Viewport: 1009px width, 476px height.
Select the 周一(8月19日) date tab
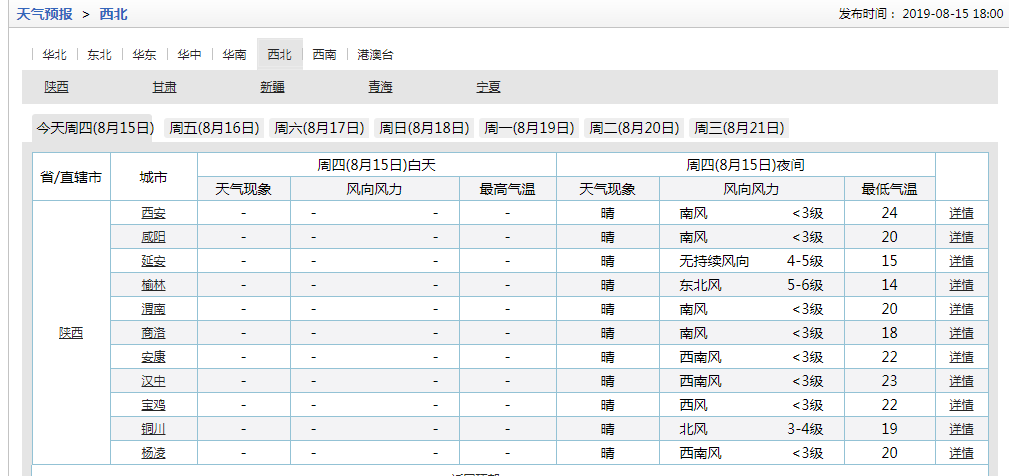coord(529,128)
